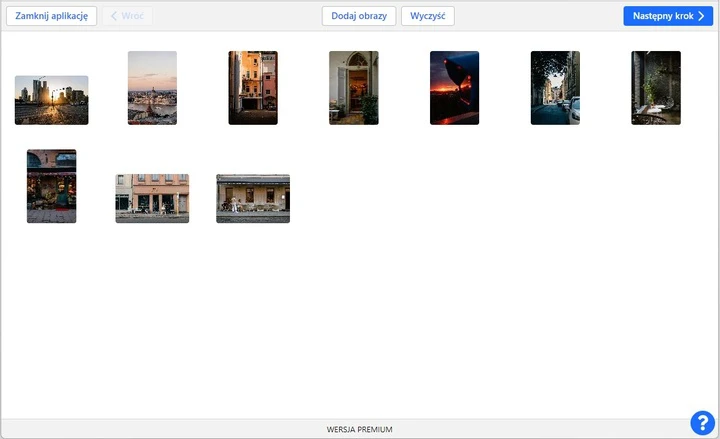Select the pink building facade thumbnail
The image size is (720, 439).
152,198
